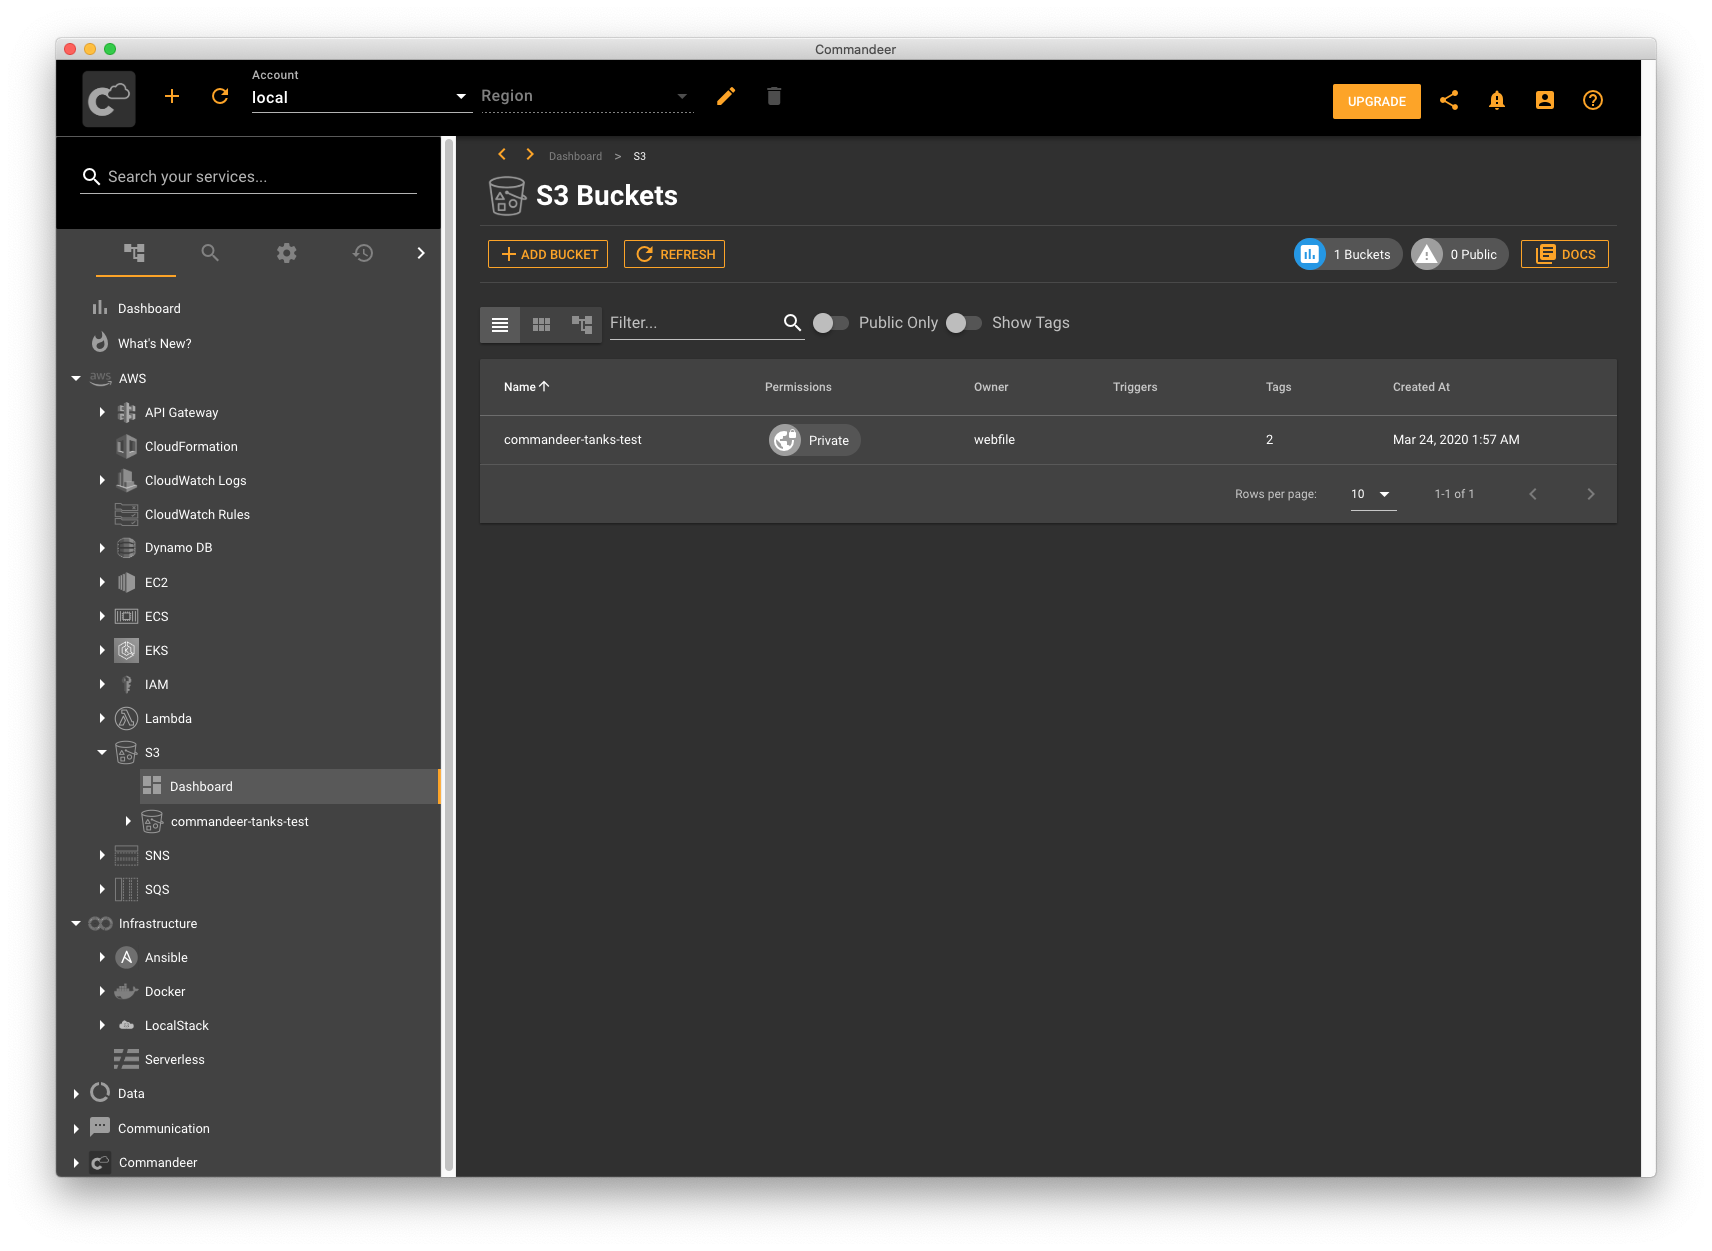Expand the Data tree section
The height and width of the screenshot is (1251, 1712).
(76, 1094)
